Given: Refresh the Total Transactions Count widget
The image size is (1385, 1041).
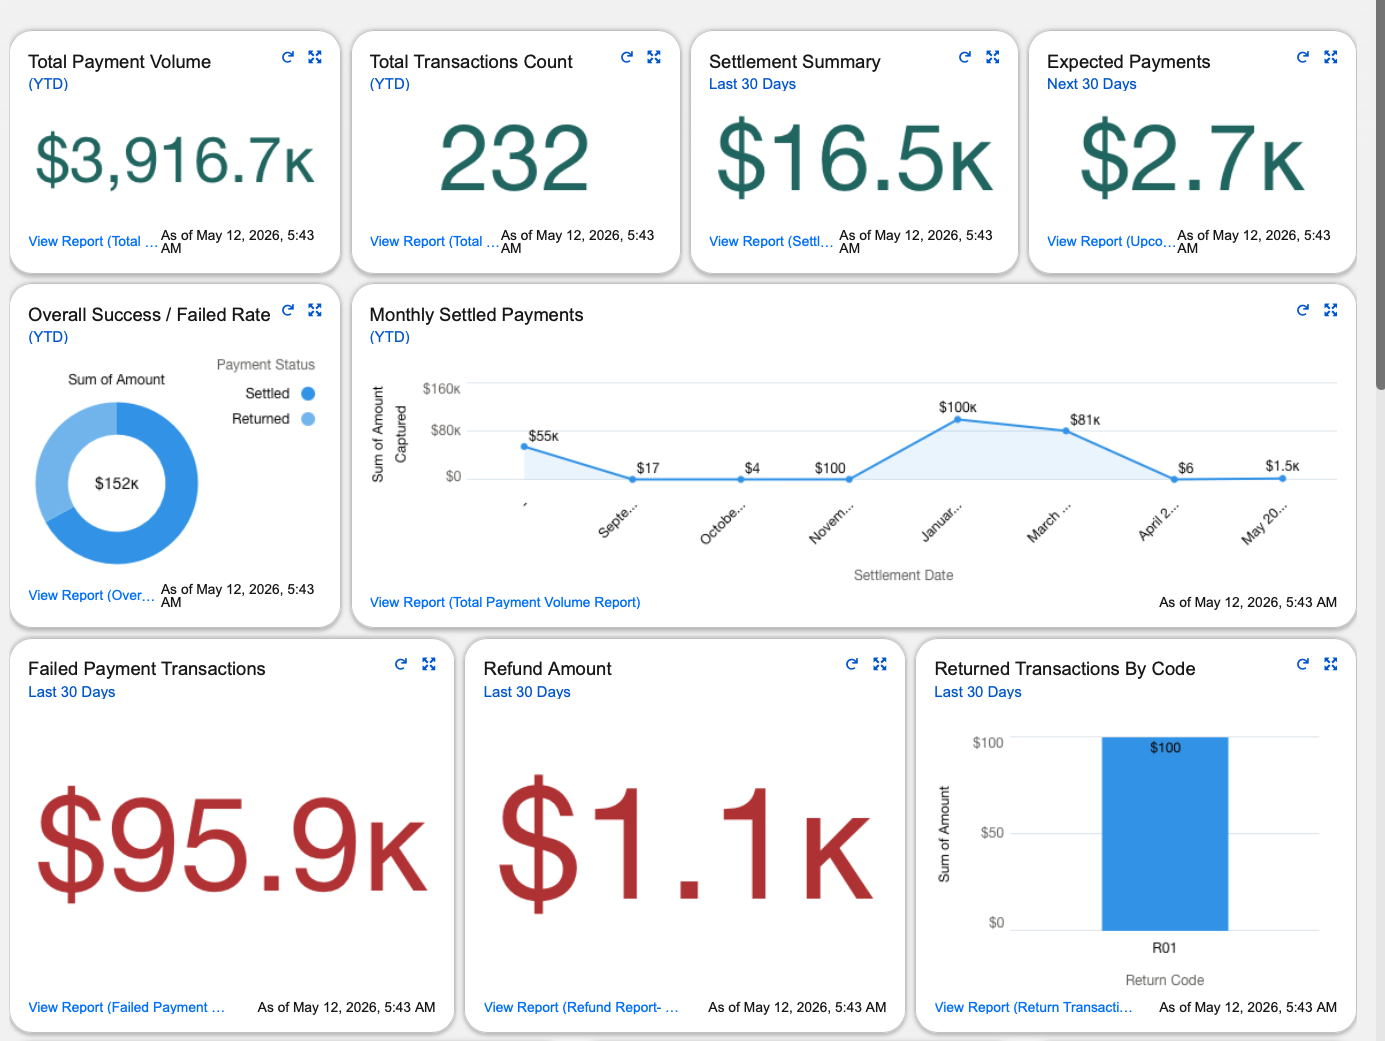Looking at the screenshot, I should click(x=627, y=57).
